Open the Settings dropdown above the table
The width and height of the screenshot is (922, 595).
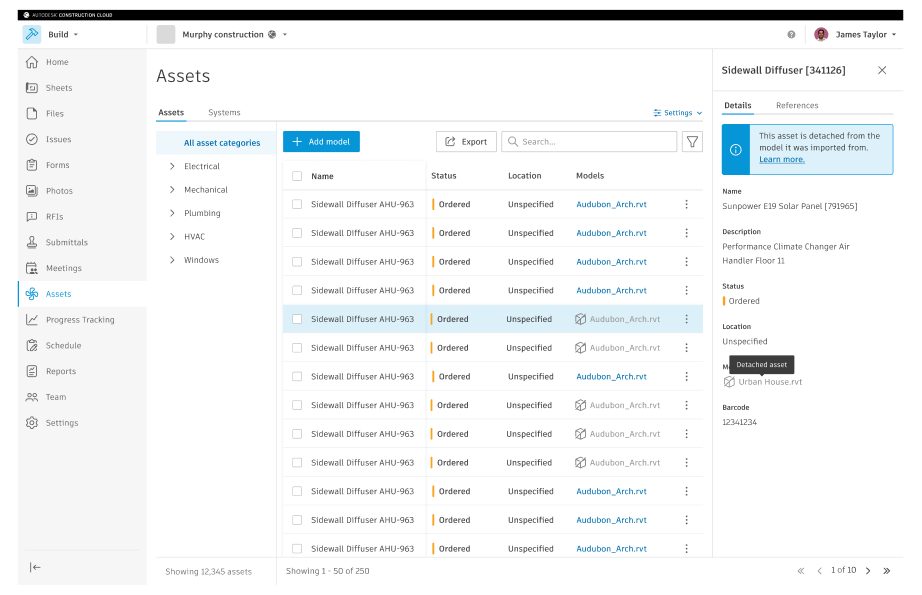pyautogui.click(x=677, y=113)
